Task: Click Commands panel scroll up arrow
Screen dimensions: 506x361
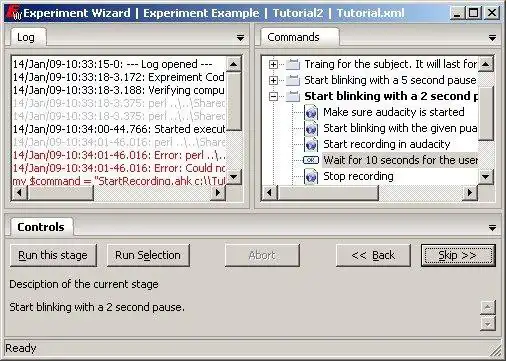Action: pos(486,64)
